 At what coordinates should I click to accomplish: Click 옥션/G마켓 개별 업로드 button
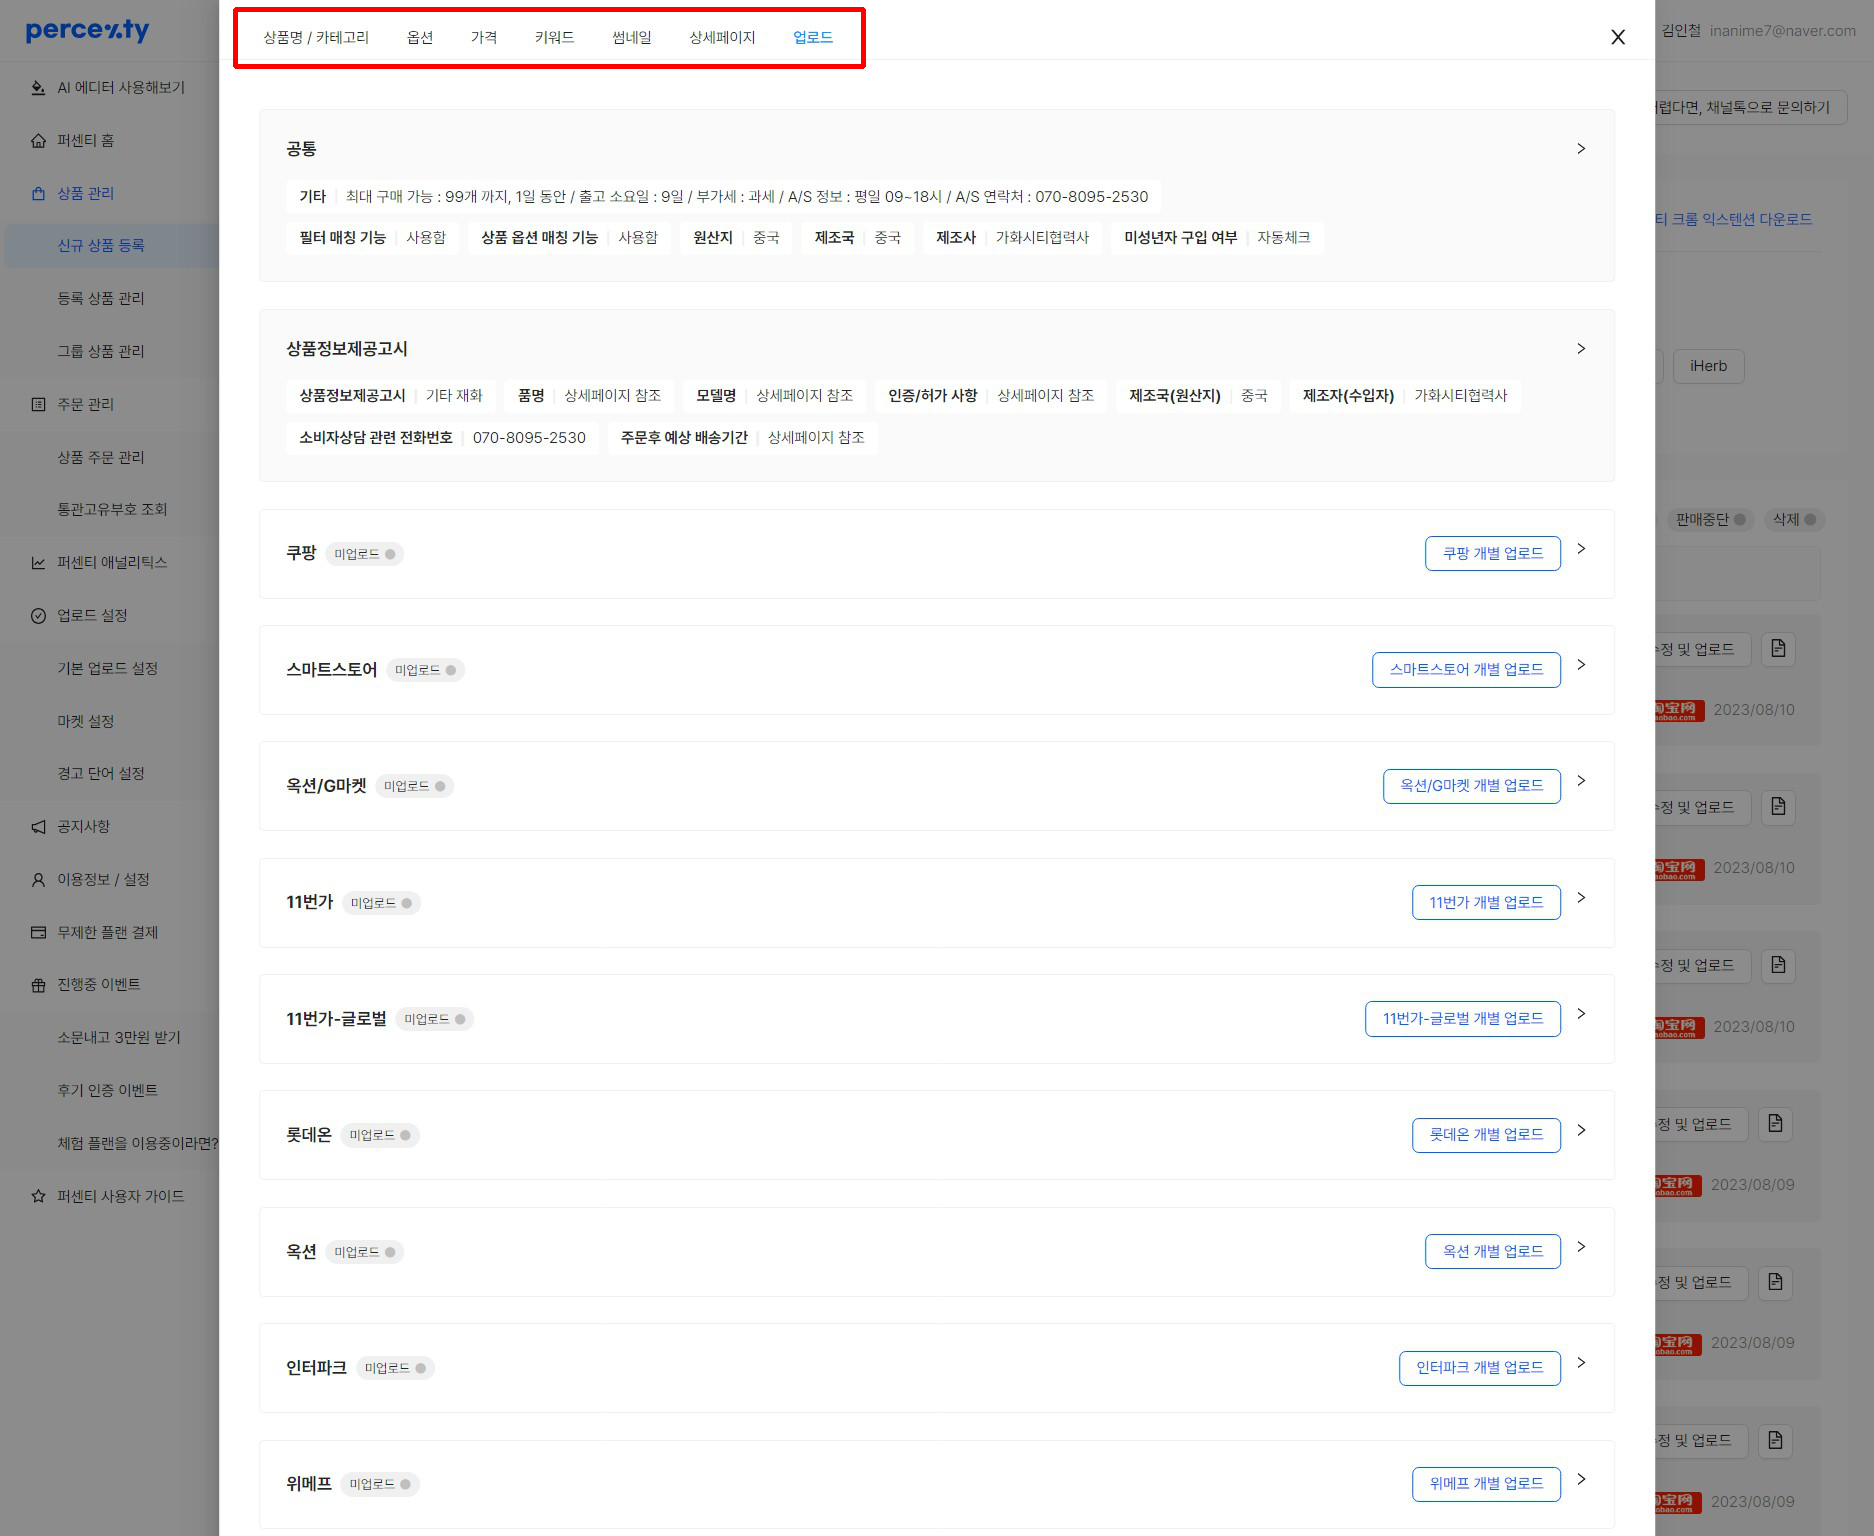click(x=1472, y=786)
